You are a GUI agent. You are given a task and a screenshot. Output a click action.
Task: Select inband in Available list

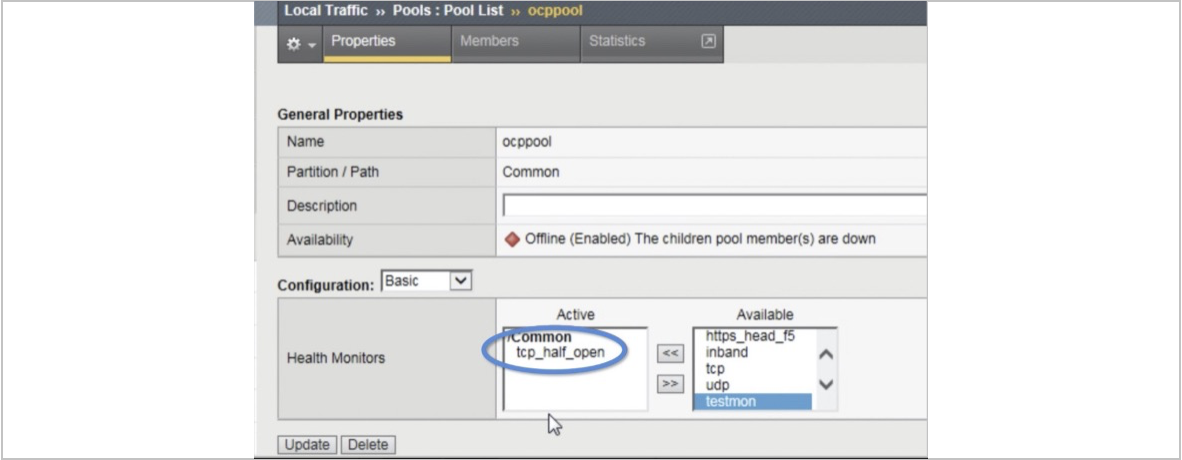[x=727, y=352]
